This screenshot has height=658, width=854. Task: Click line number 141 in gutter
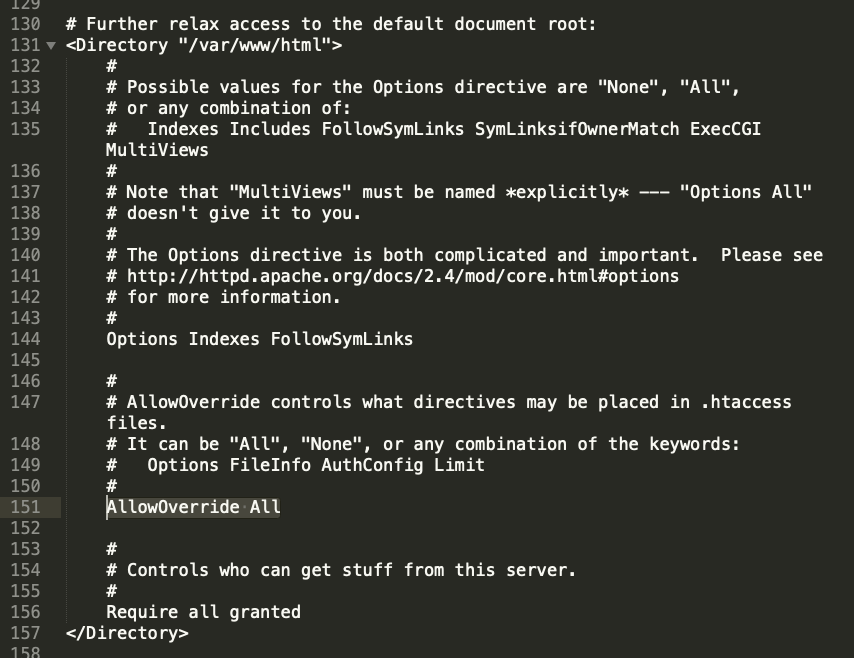25,276
